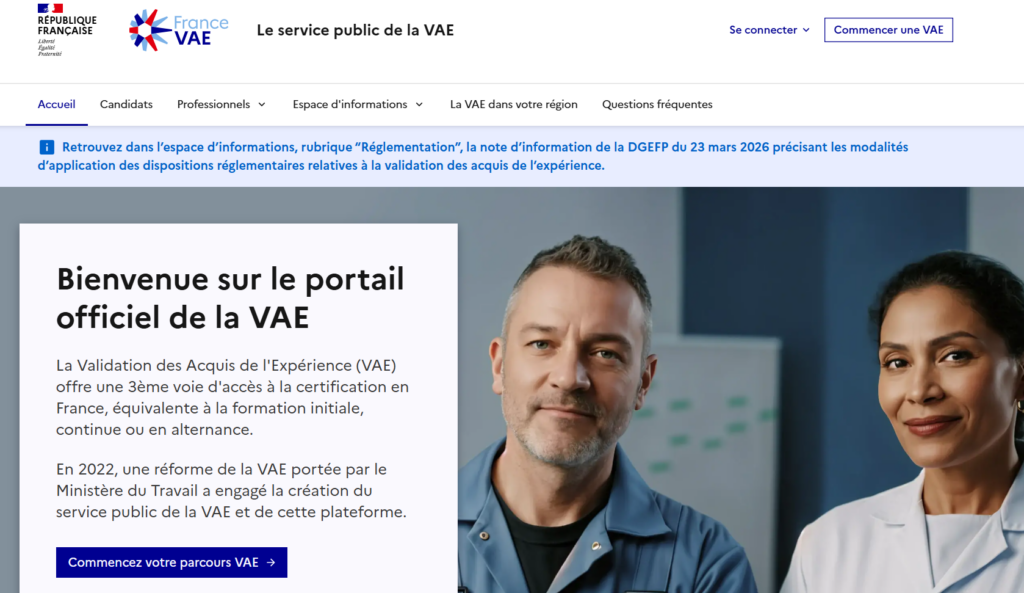Image resolution: width=1024 pixels, height=593 pixels.
Task: Open Questions fréquentes page
Action: coord(657,104)
